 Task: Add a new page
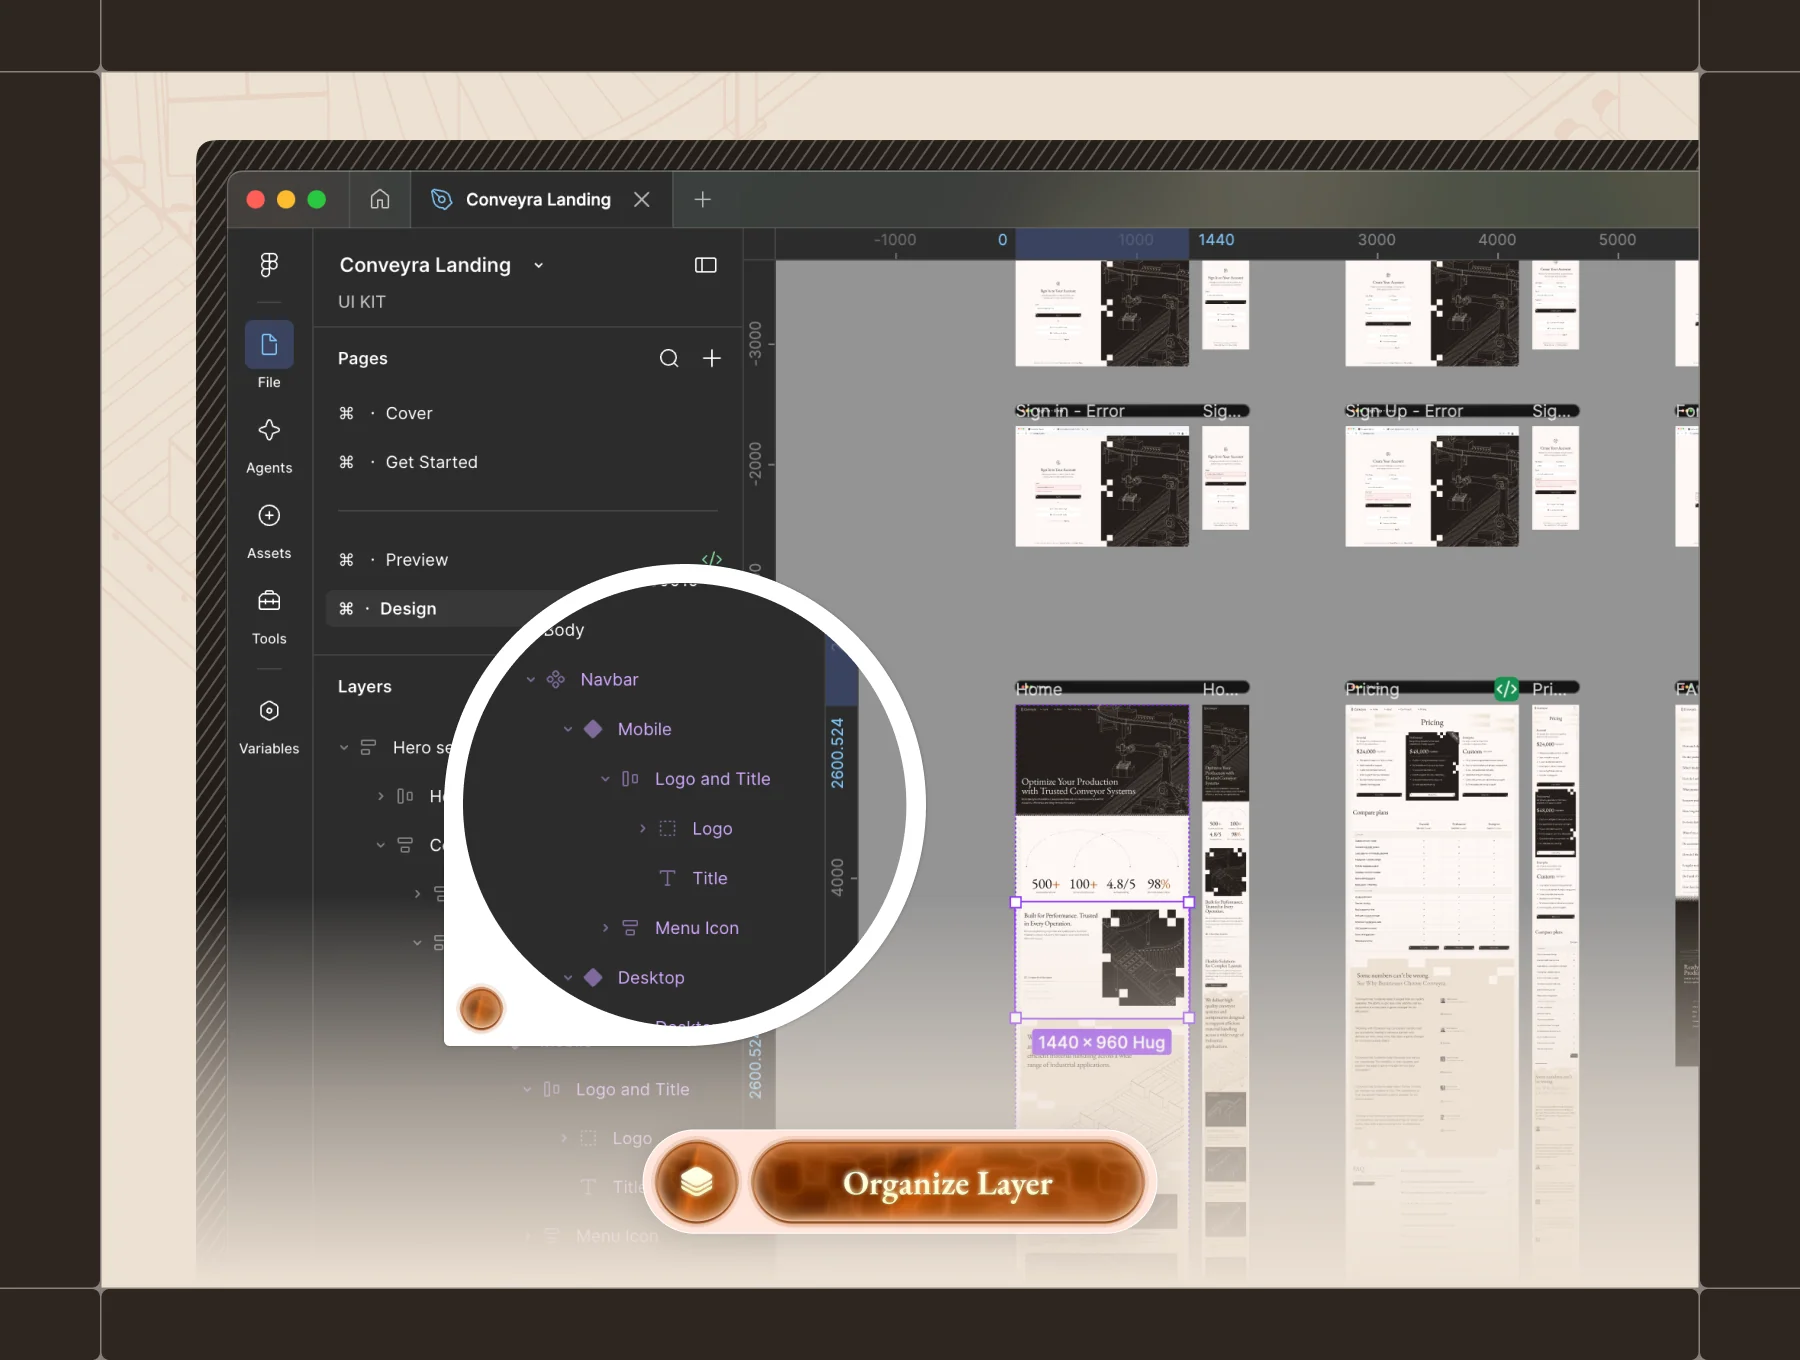[x=712, y=358]
